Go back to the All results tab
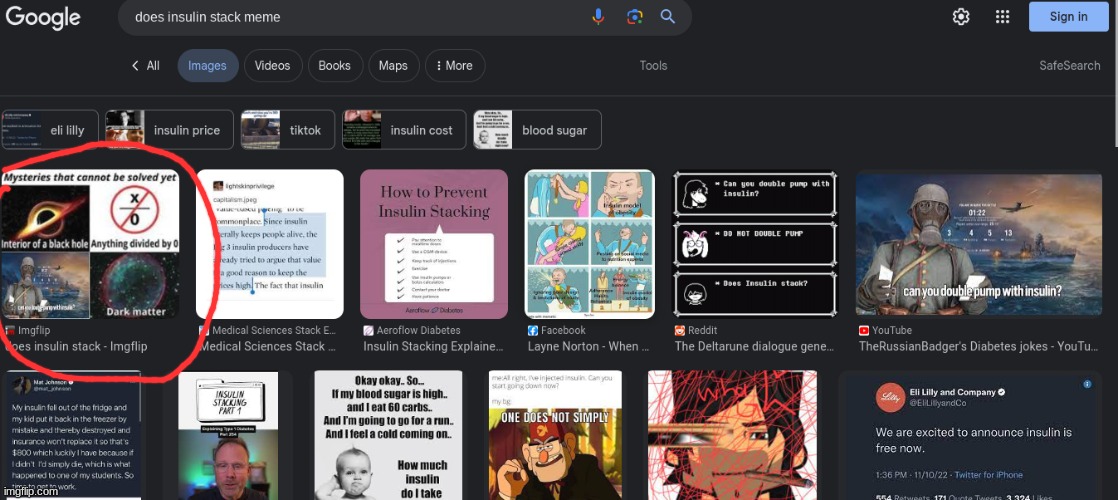Viewport: 1118px width, 500px height. (145, 66)
